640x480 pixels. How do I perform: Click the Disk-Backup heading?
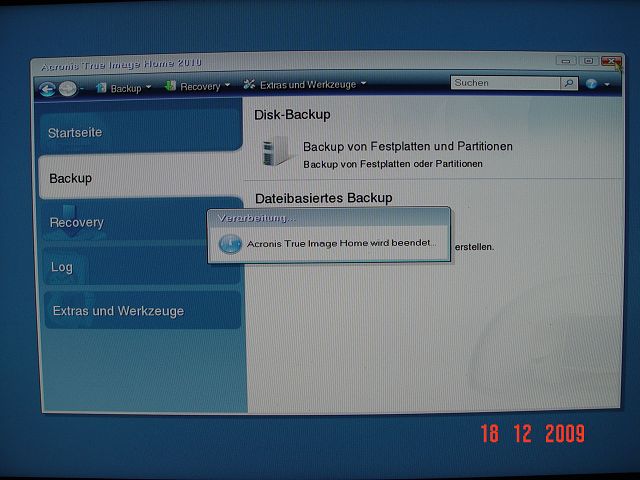[x=292, y=115]
